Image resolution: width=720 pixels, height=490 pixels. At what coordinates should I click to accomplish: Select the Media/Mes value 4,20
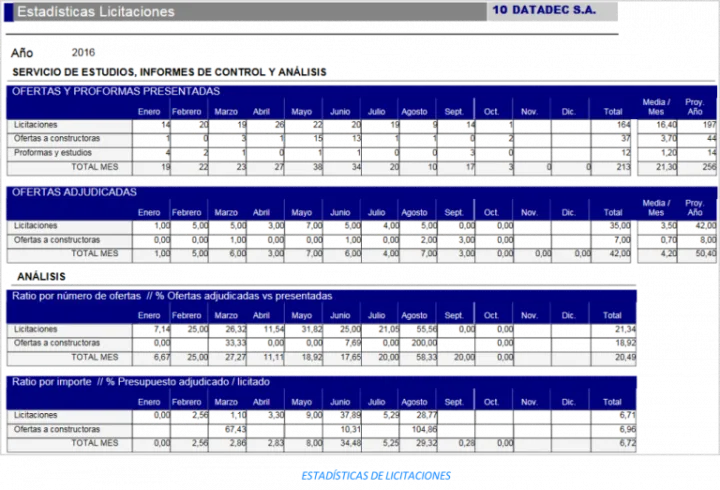point(669,253)
